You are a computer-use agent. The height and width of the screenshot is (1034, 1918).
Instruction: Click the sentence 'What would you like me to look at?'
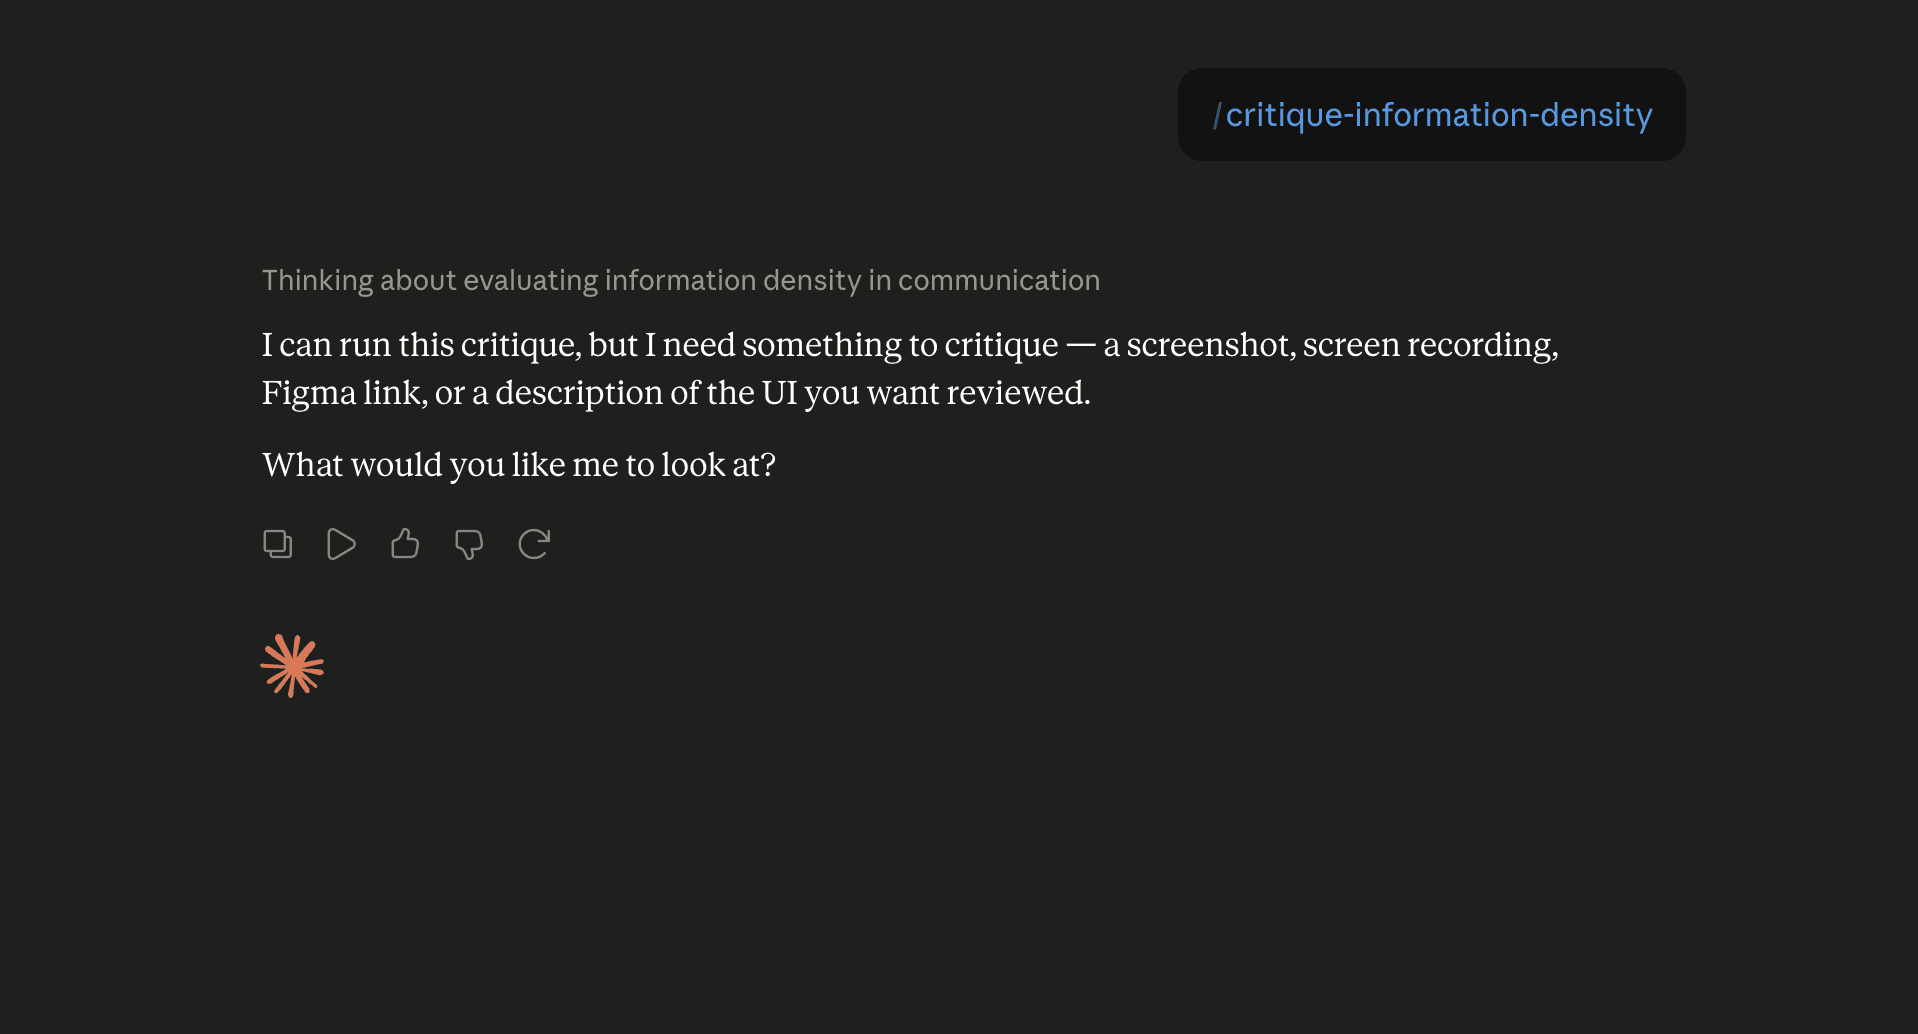(519, 465)
